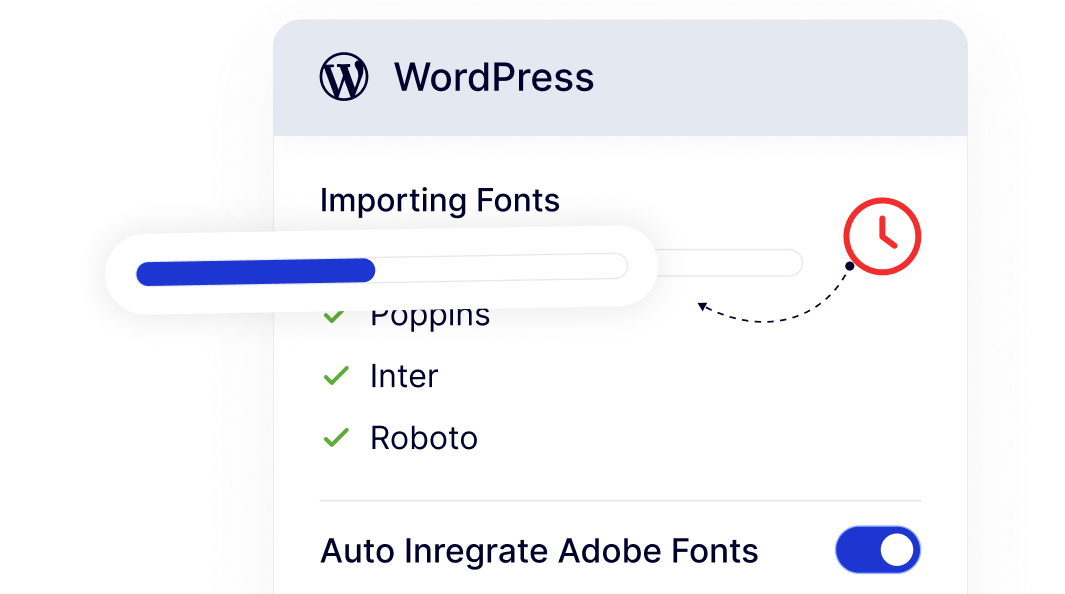Click the Auto Inregrate Adobe Fonts label
Screen dimensions: 1065x594
[x=539, y=551]
